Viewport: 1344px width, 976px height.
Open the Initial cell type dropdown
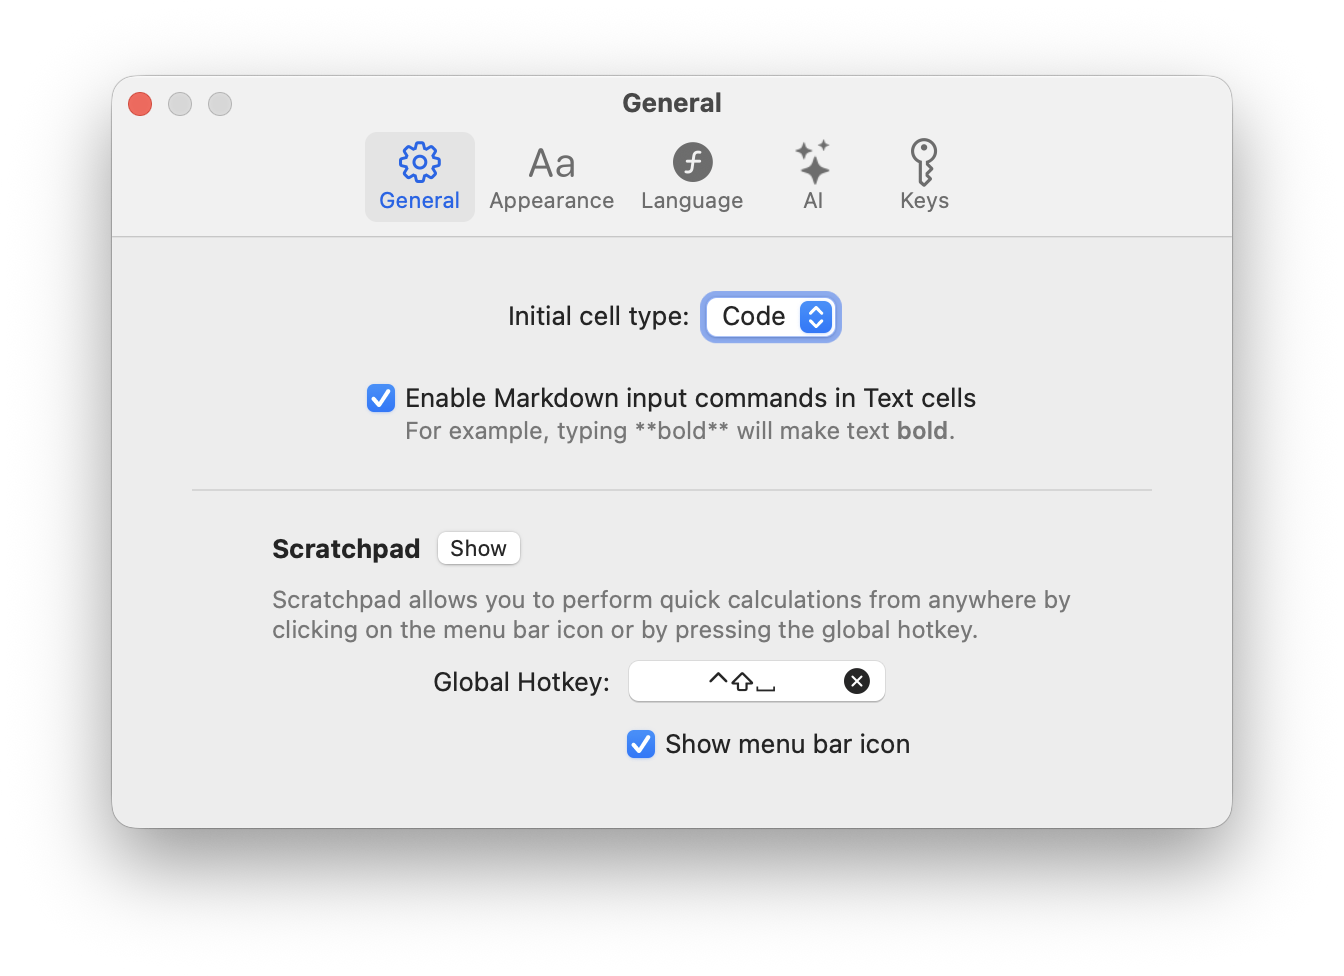(770, 316)
